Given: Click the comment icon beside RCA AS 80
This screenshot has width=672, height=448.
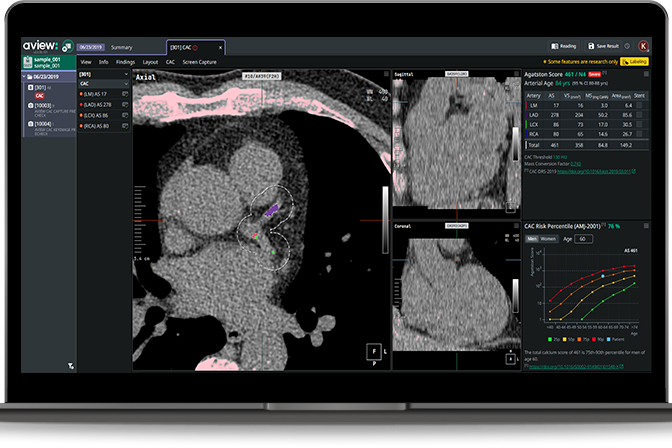Looking at the screenshot, I should point(125,126).
